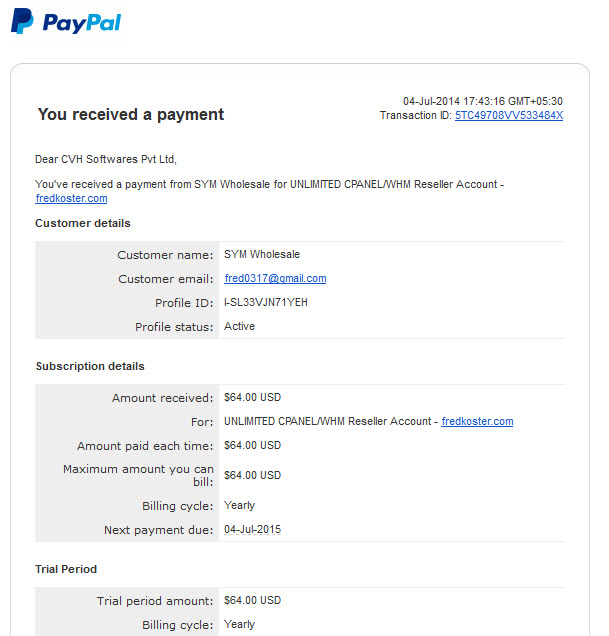Open fredkoster.com link in subscription details
609x636 pixels.
coord(477,421)
